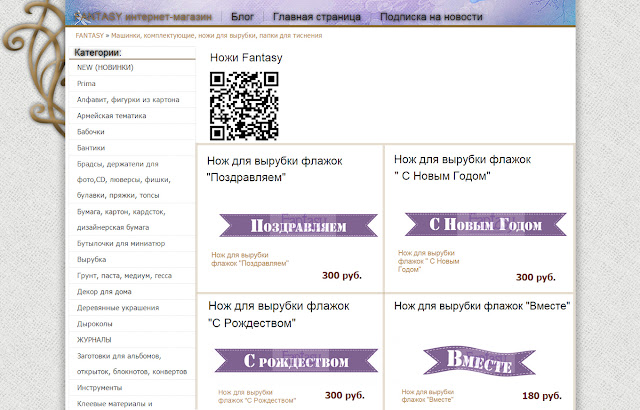Open product title флажок "С Рождеством"
This screenshot has height=410, width=640.
pyautogui.click(x=279, y=314)
